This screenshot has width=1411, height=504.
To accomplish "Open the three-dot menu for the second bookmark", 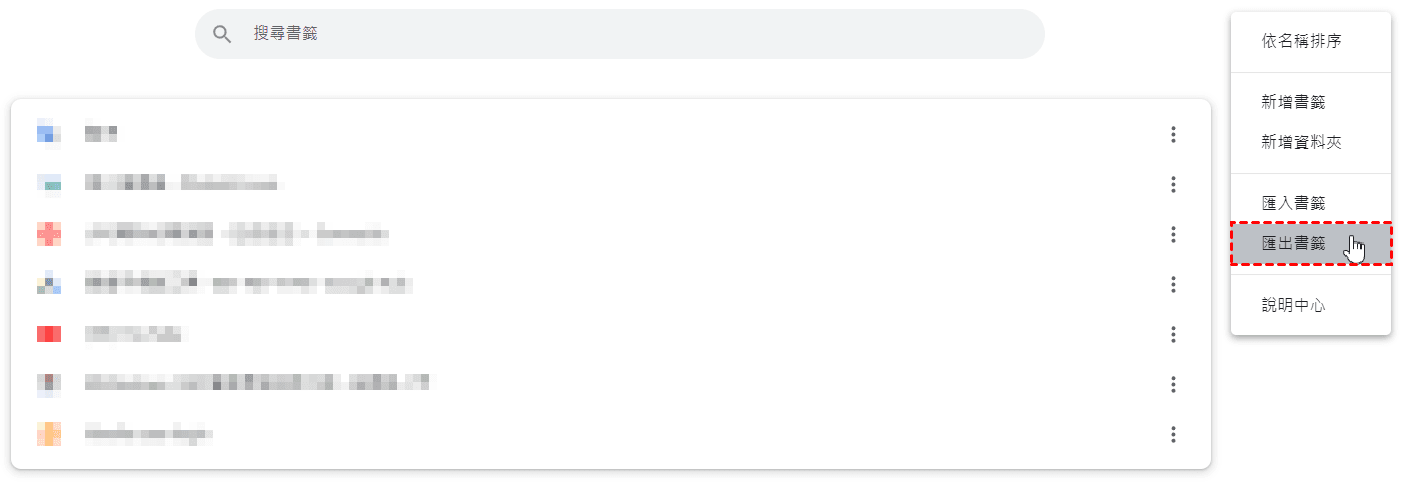I will (1173, 185).
